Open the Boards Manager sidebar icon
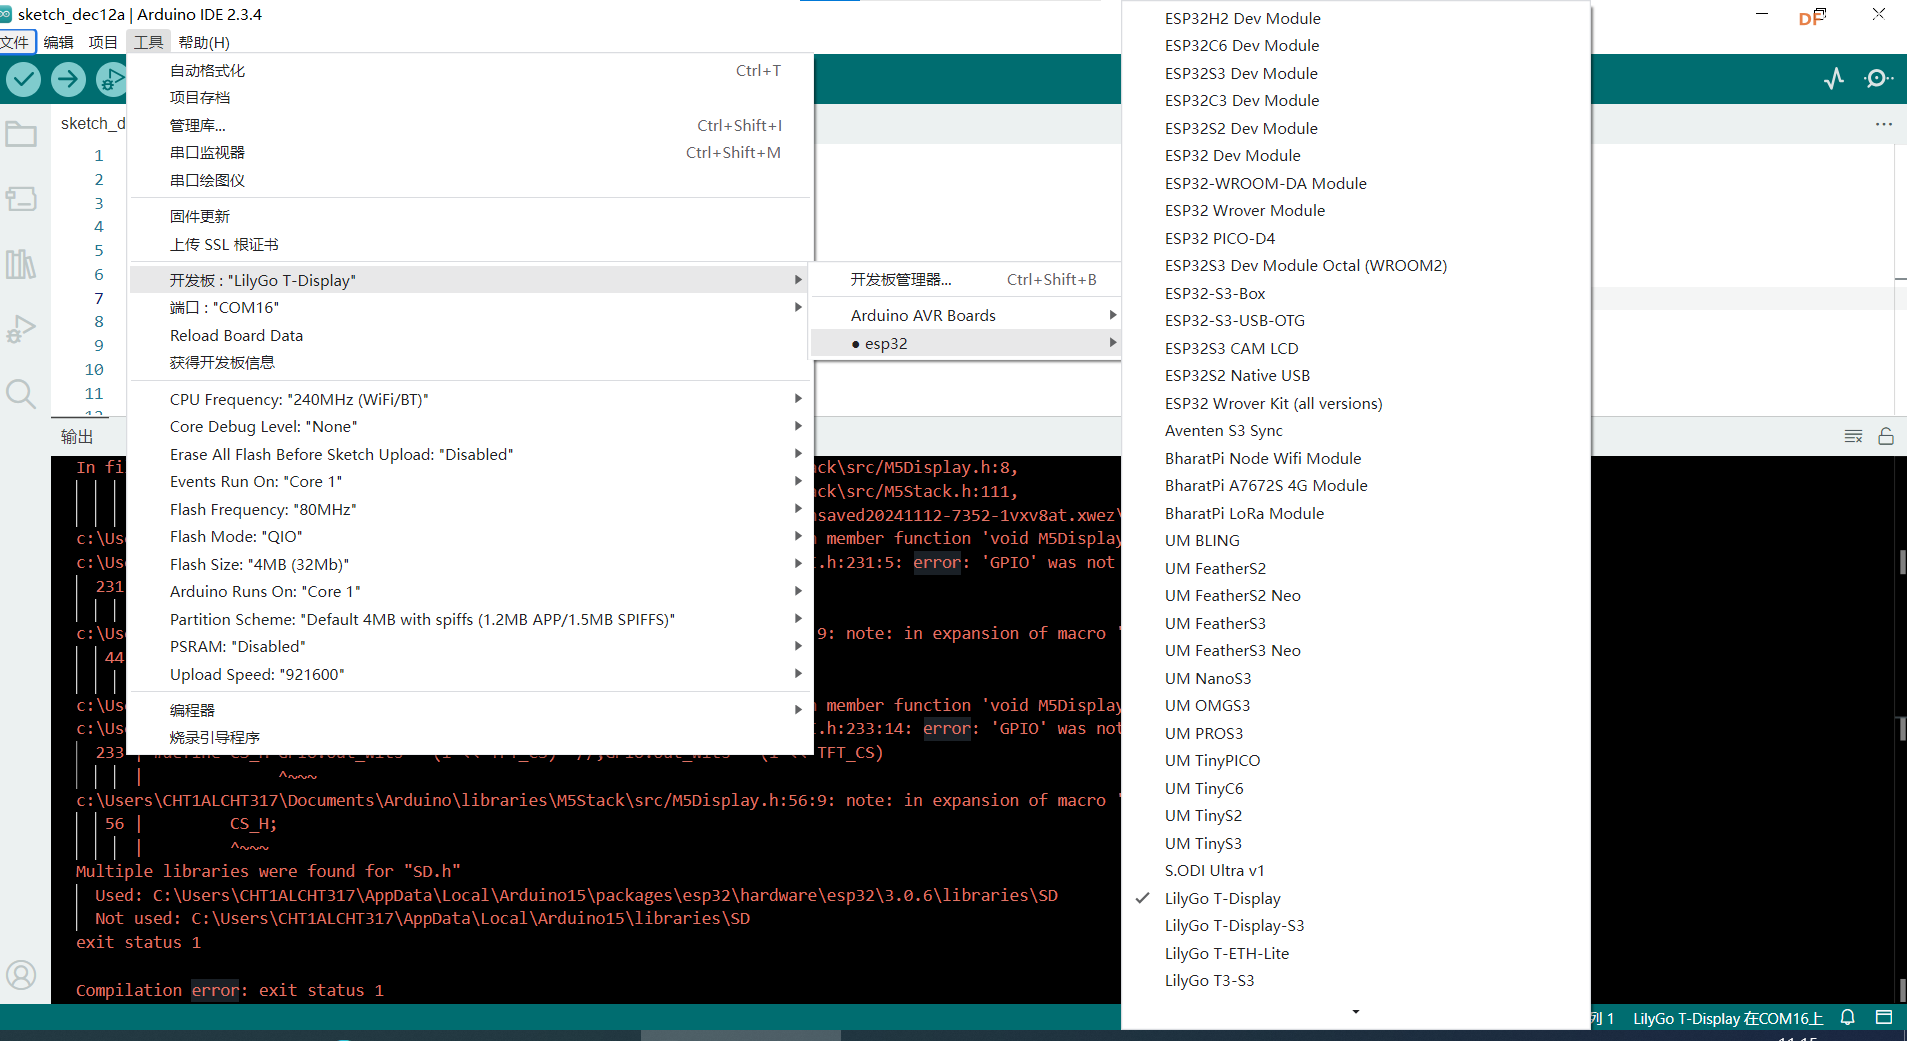 point(21,199)
